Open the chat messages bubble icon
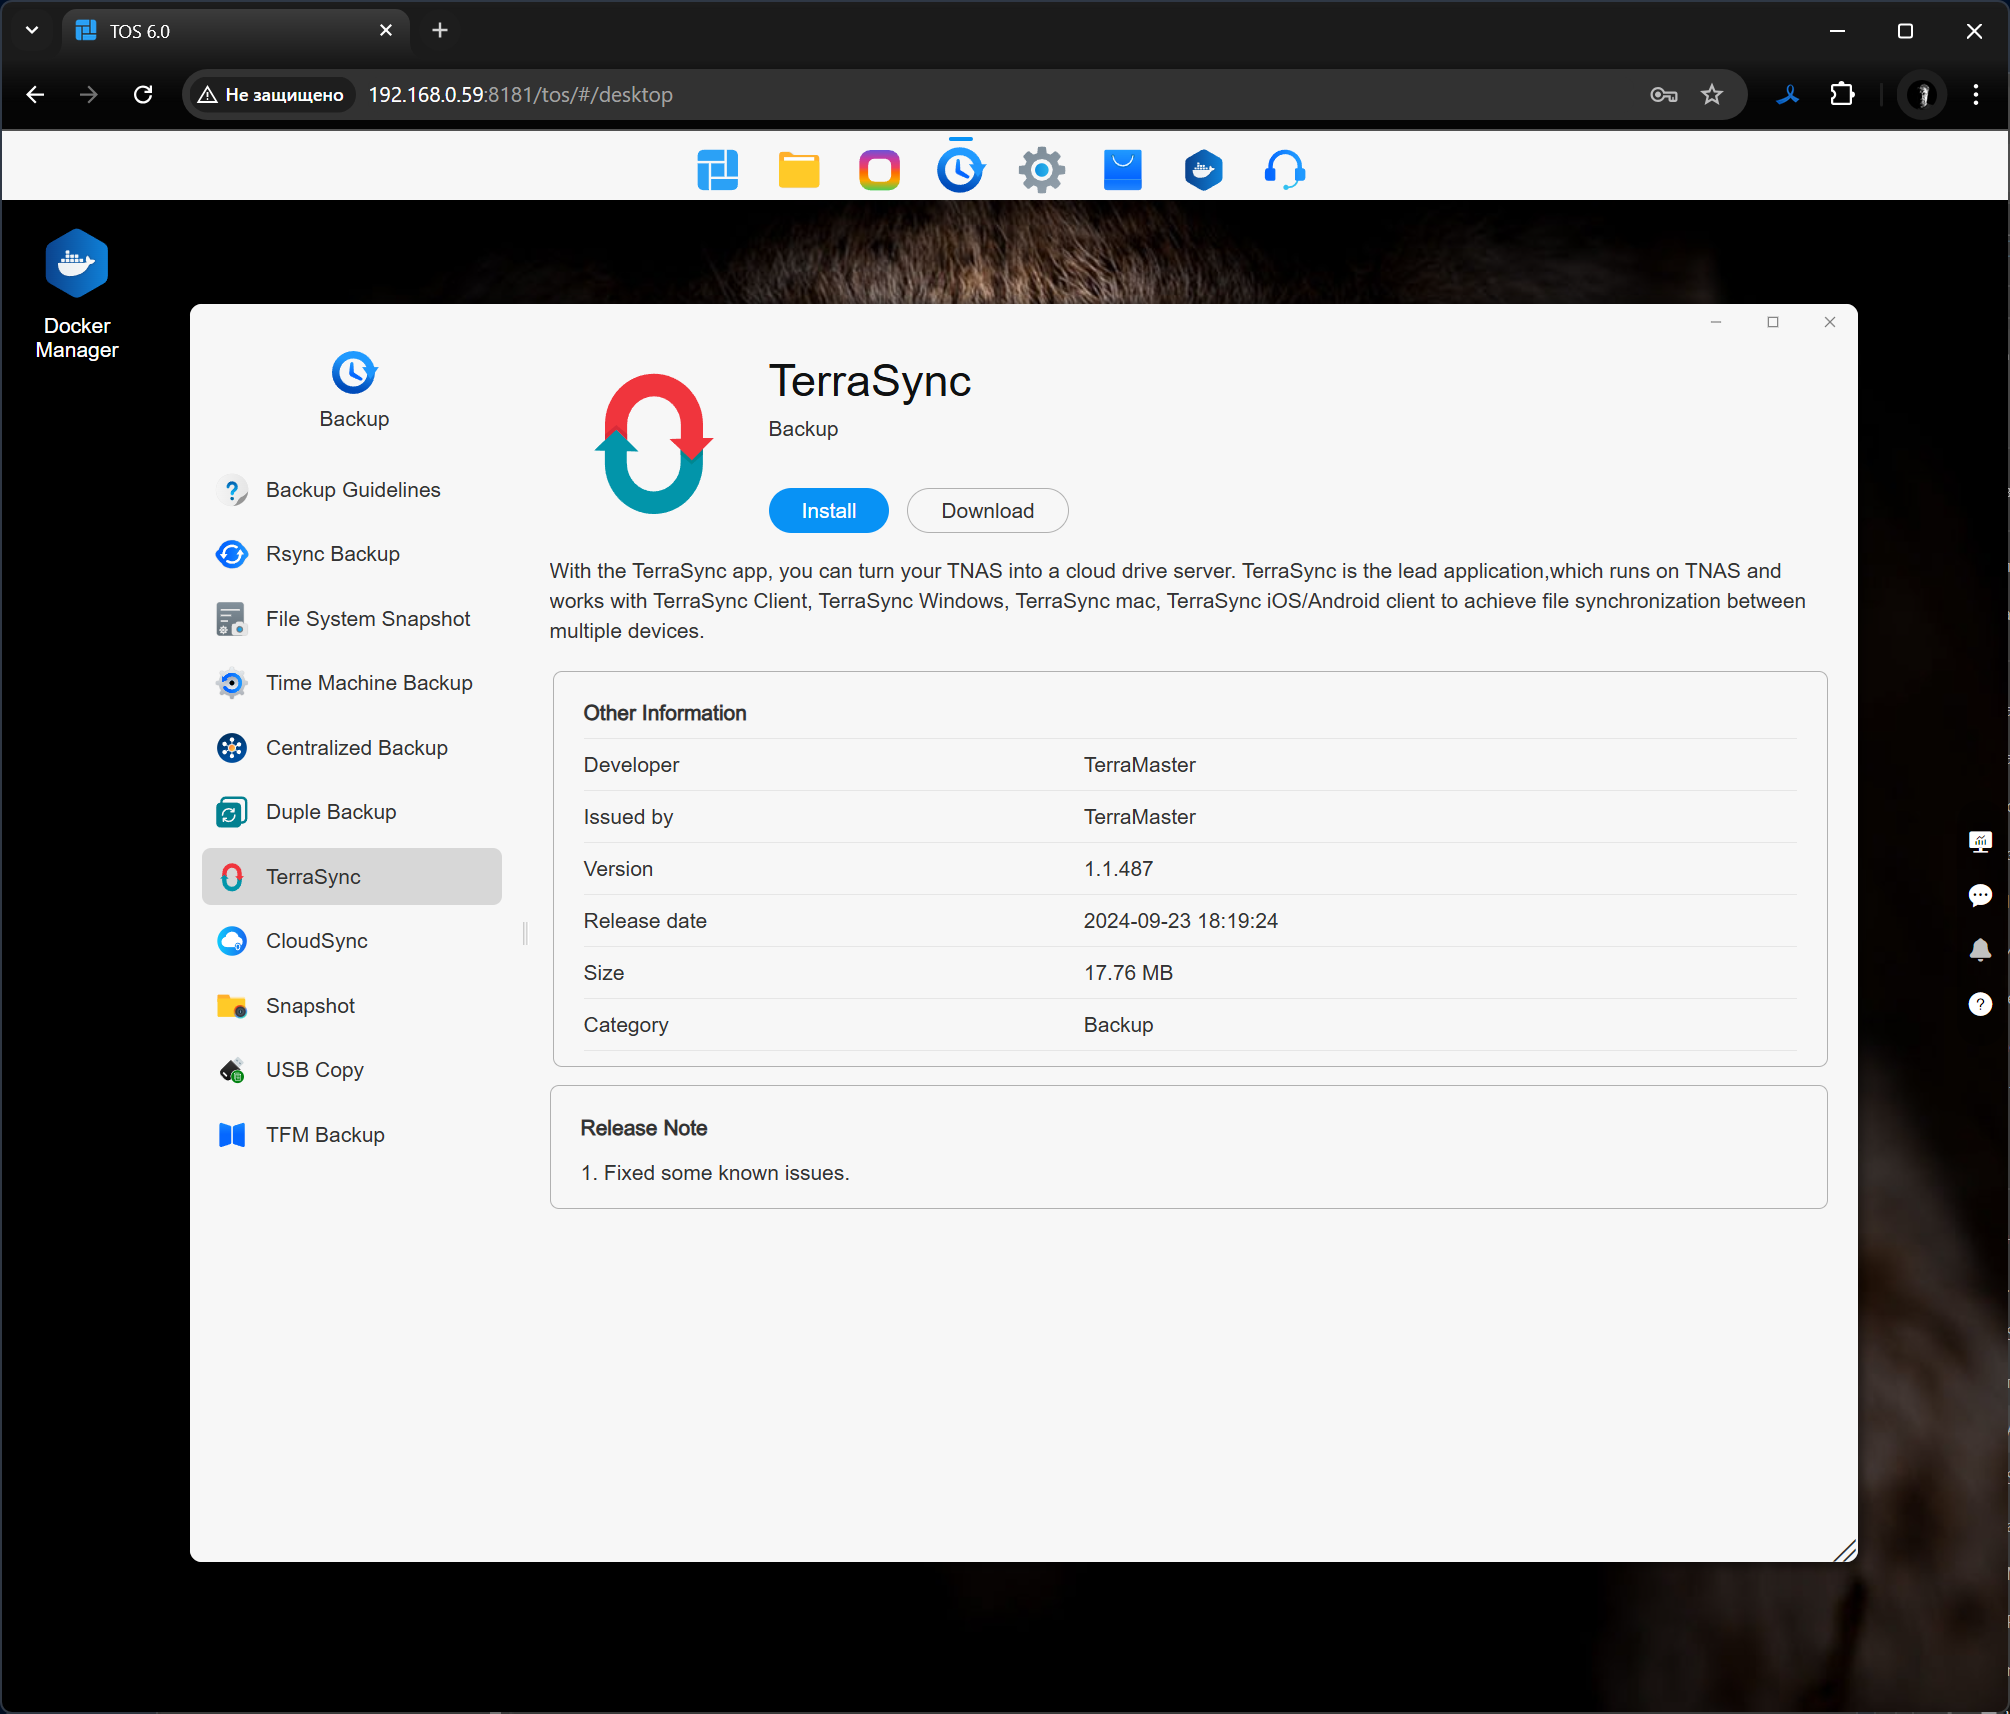This screenshot has height=1714, width=2010. click(x=1980, y=895)
